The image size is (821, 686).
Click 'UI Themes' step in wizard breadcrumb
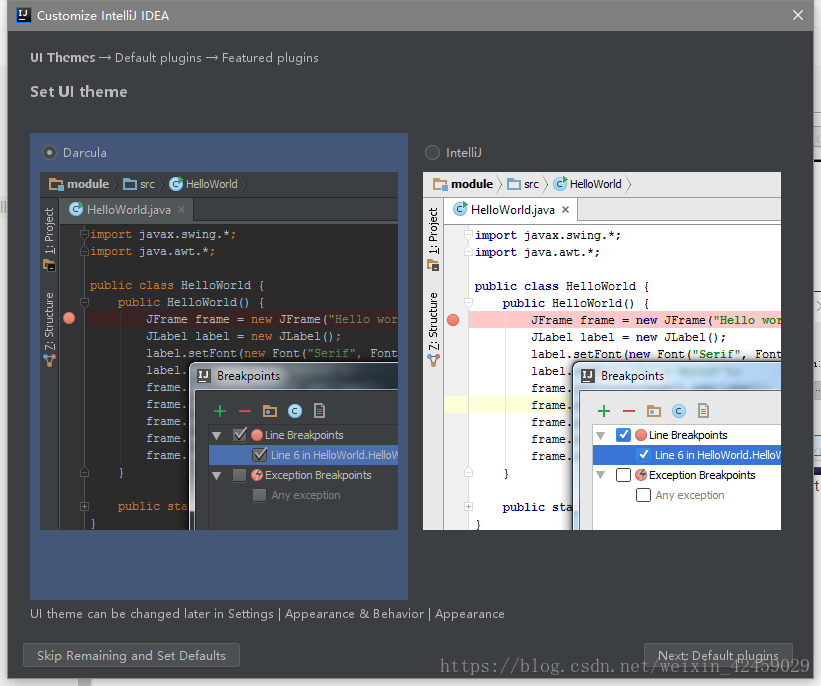63,58
